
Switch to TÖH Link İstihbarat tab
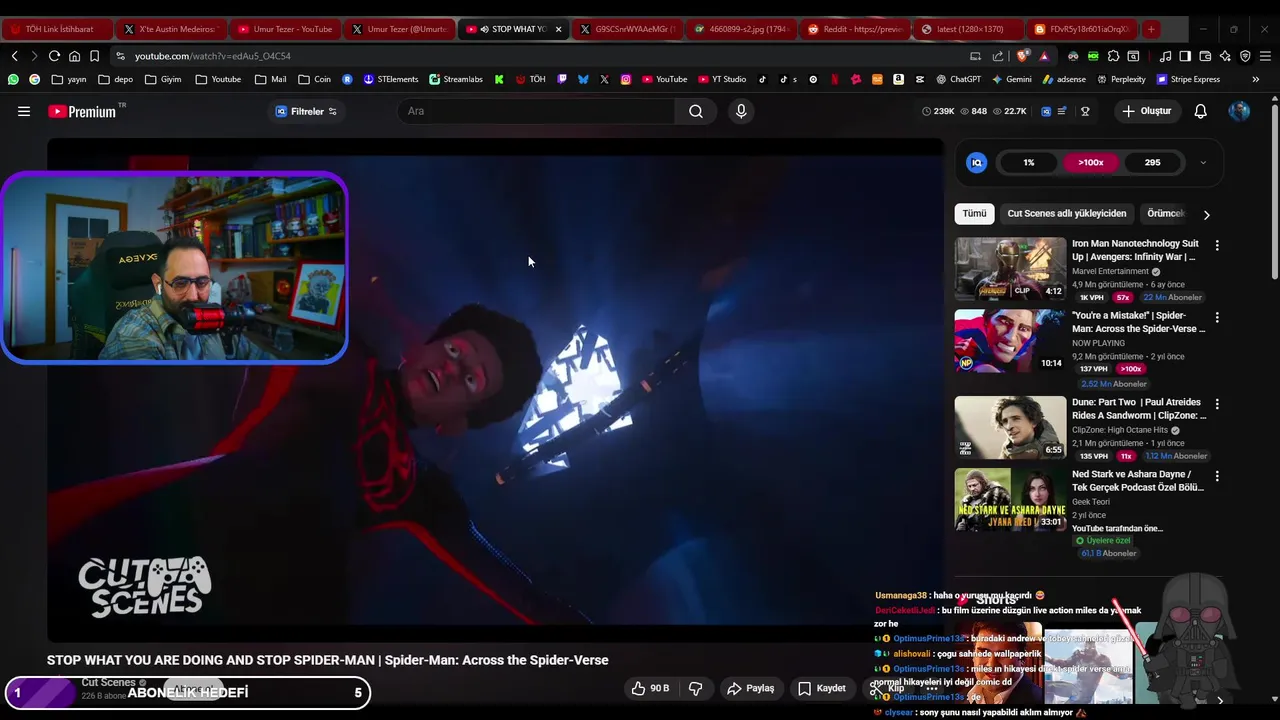point(57,29)
